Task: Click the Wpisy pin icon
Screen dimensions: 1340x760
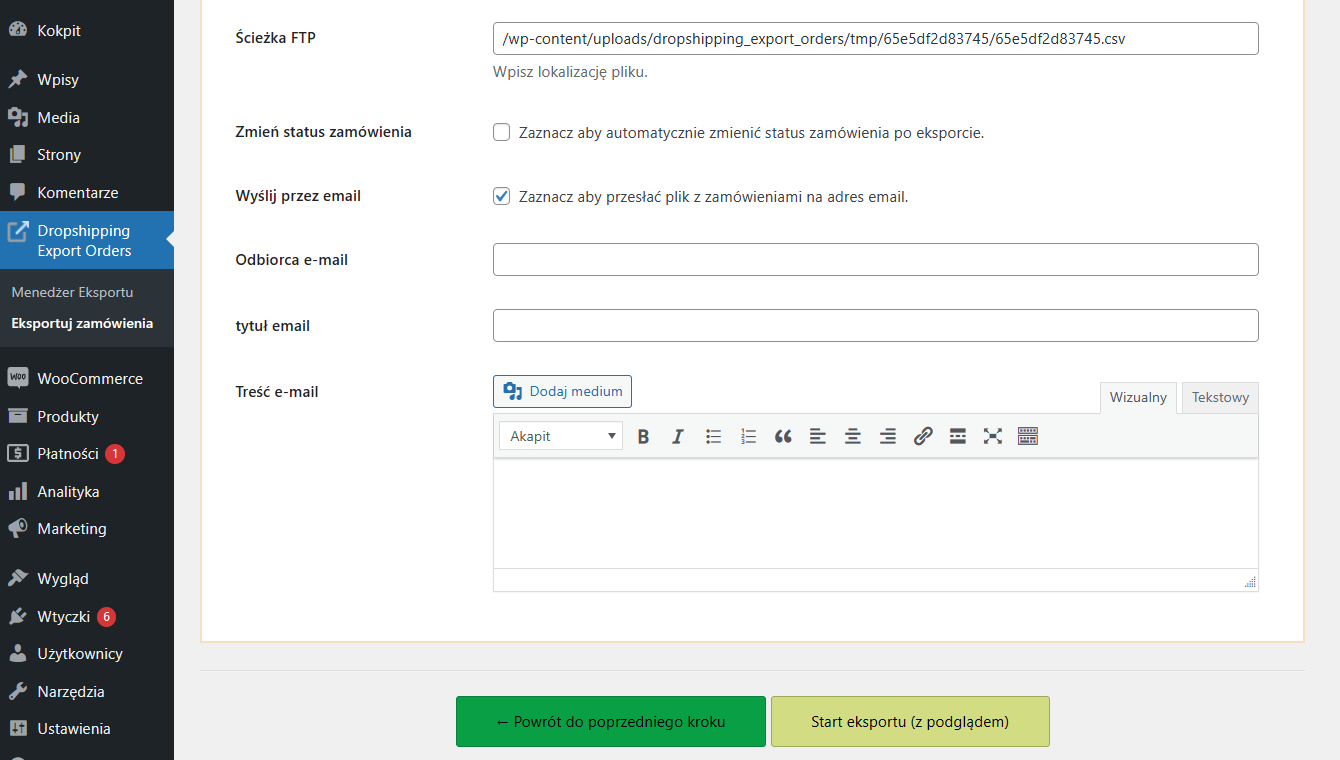Action: [x=17, y=79]
